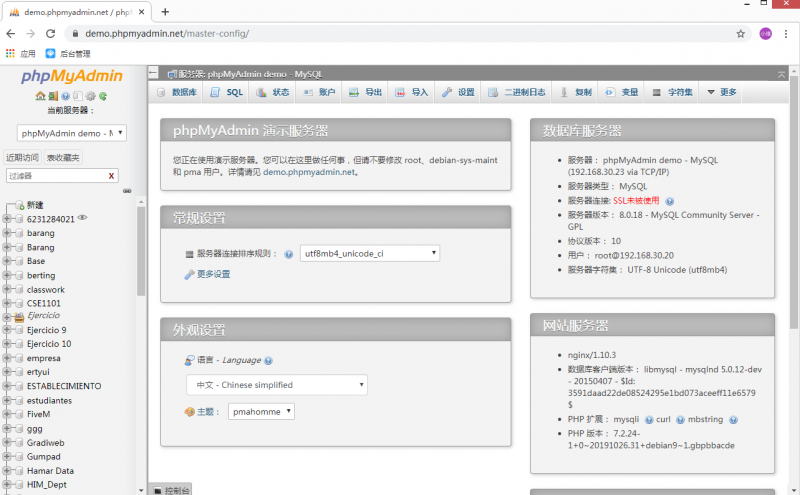800x495 pixels.
Task: Collapse sidebar using minus button beside server title
Action: 153,73
